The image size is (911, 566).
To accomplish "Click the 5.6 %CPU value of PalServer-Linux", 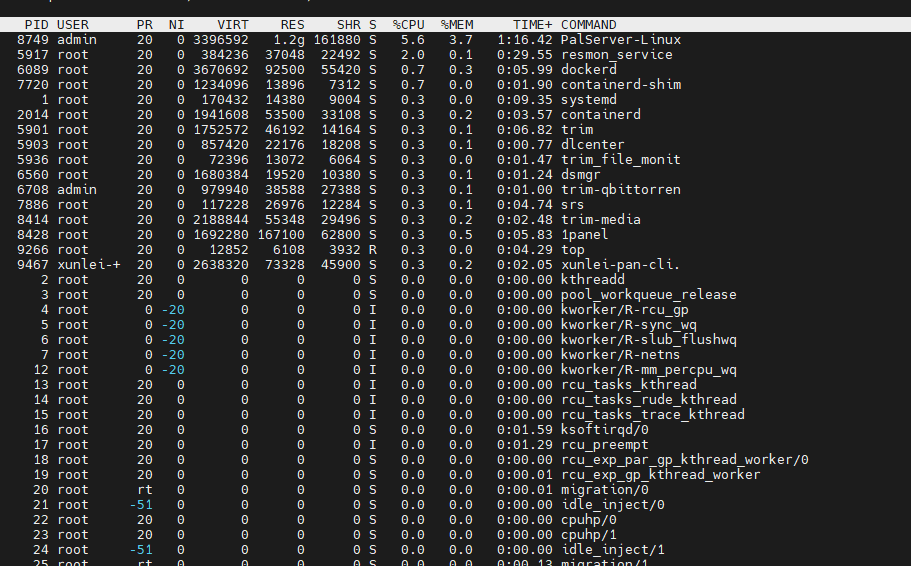I will 413,40.
